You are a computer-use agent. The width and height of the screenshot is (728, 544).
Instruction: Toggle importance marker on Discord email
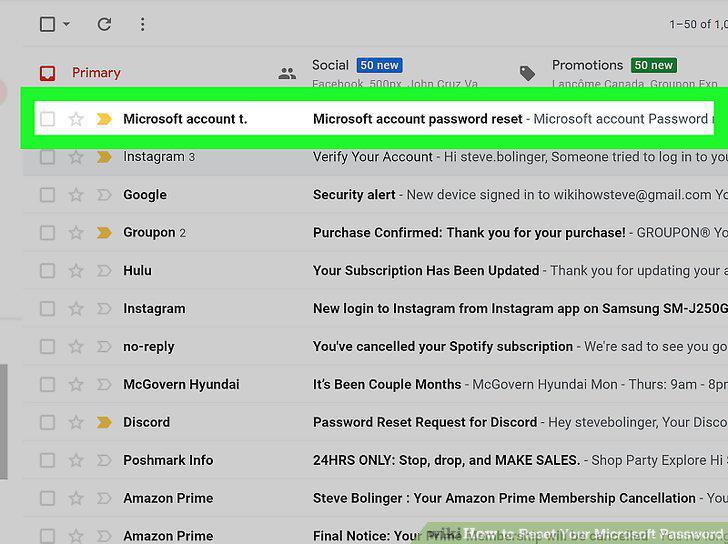pos(104,422)
